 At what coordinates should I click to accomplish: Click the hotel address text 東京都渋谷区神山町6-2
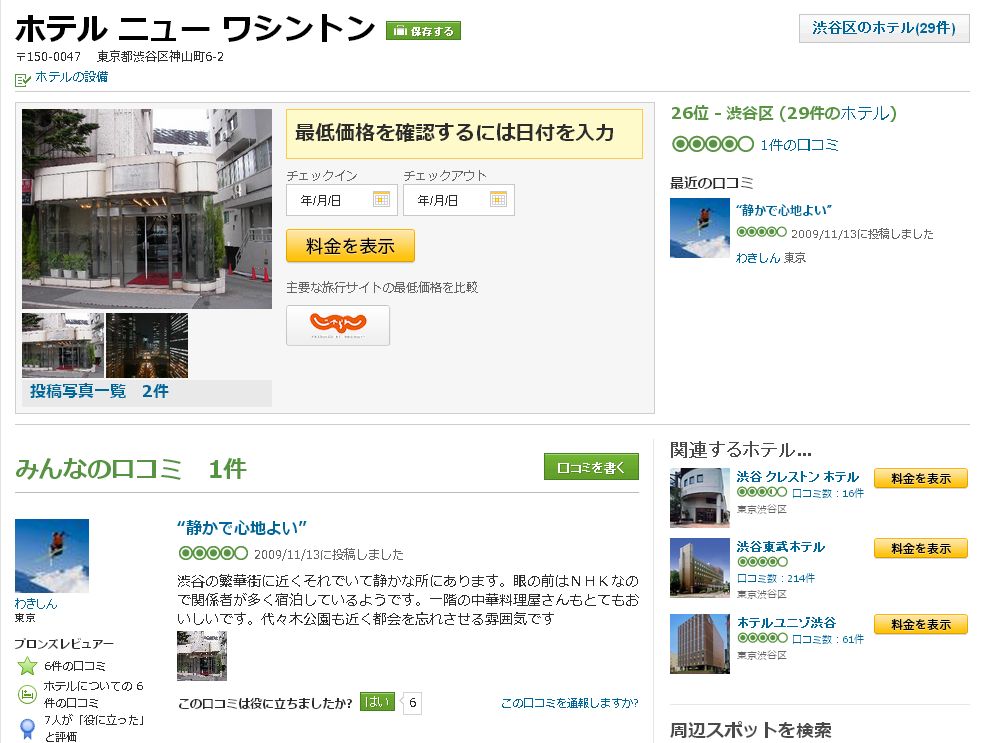[x=160, y=57]
